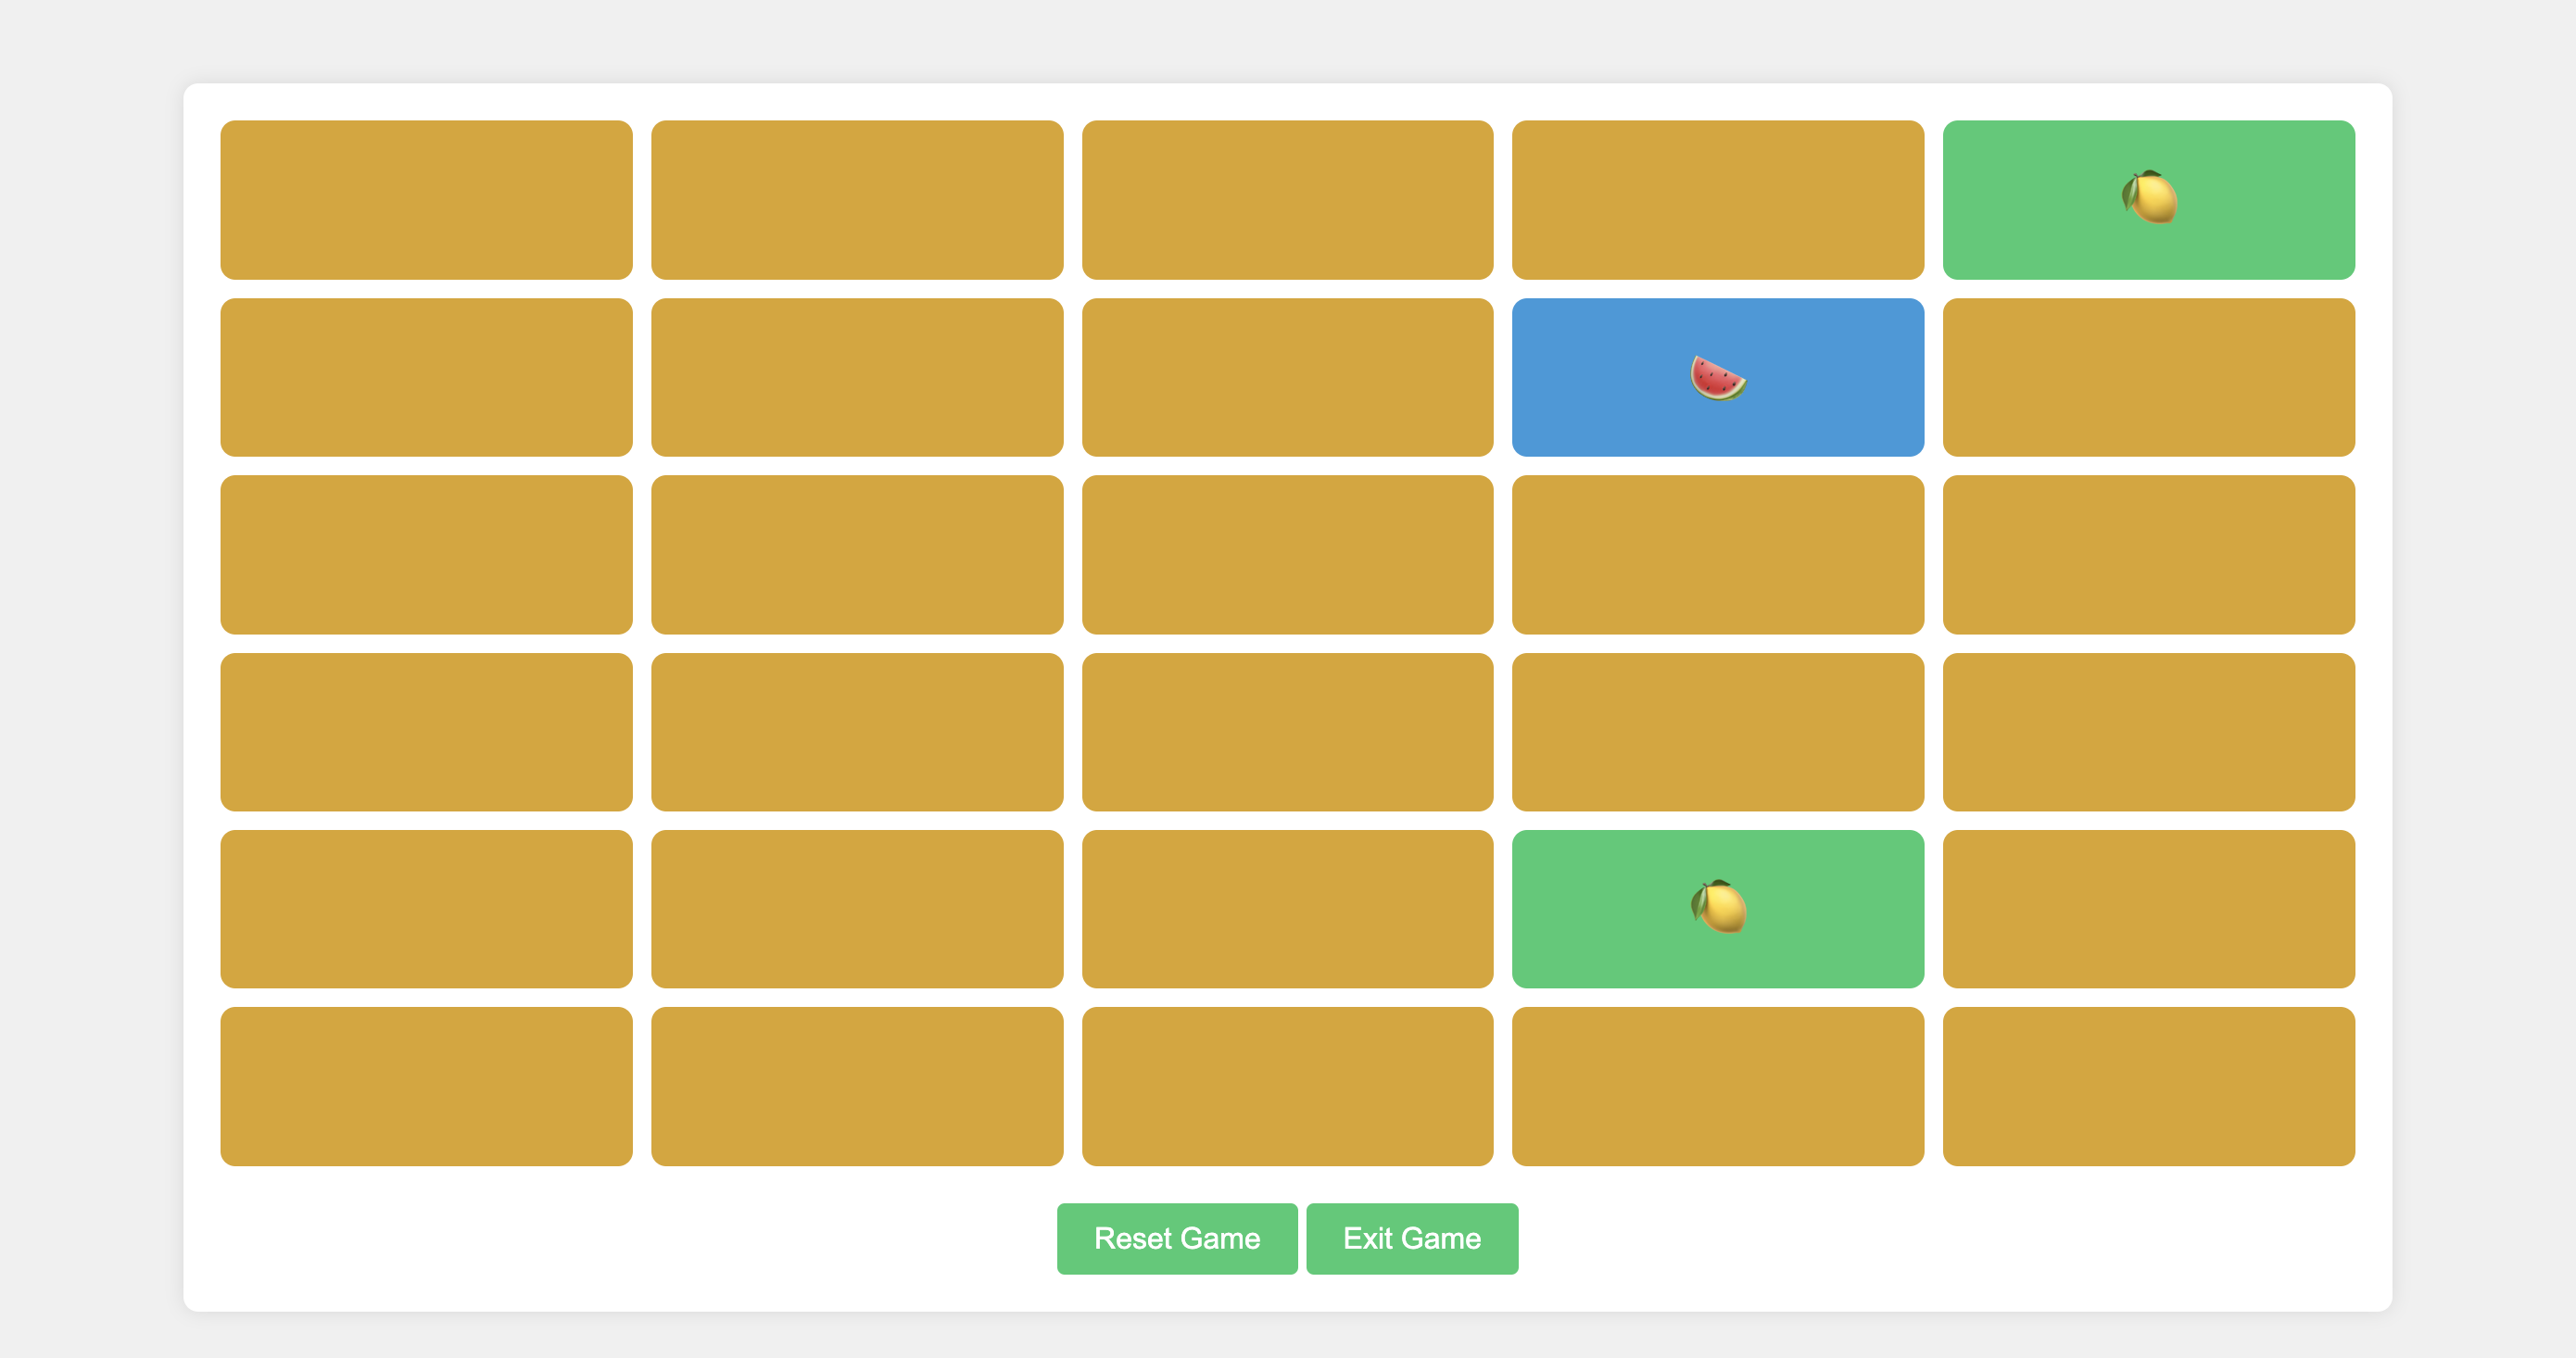Flip the face-down card right of the watermelon
Screen dimensions: 2576x1358
[2148, 377]
